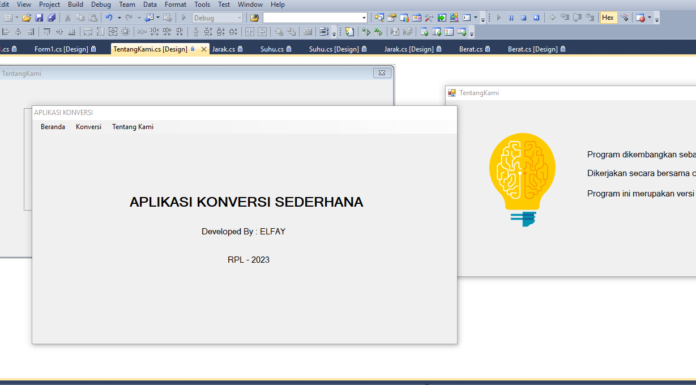Viewport: 696px width, 385px height.
Task: Click the Make Vertical Spacing Equal icon
Action: tap(196, 32)
